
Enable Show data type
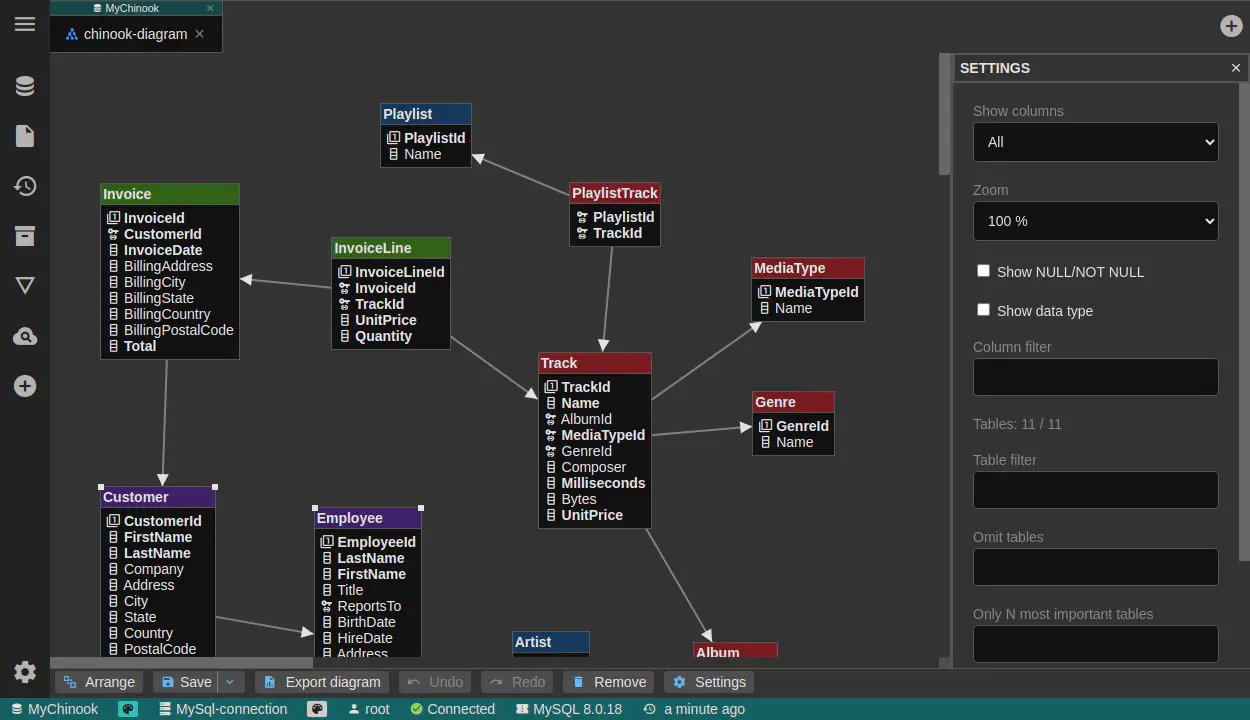pos(983,310)
